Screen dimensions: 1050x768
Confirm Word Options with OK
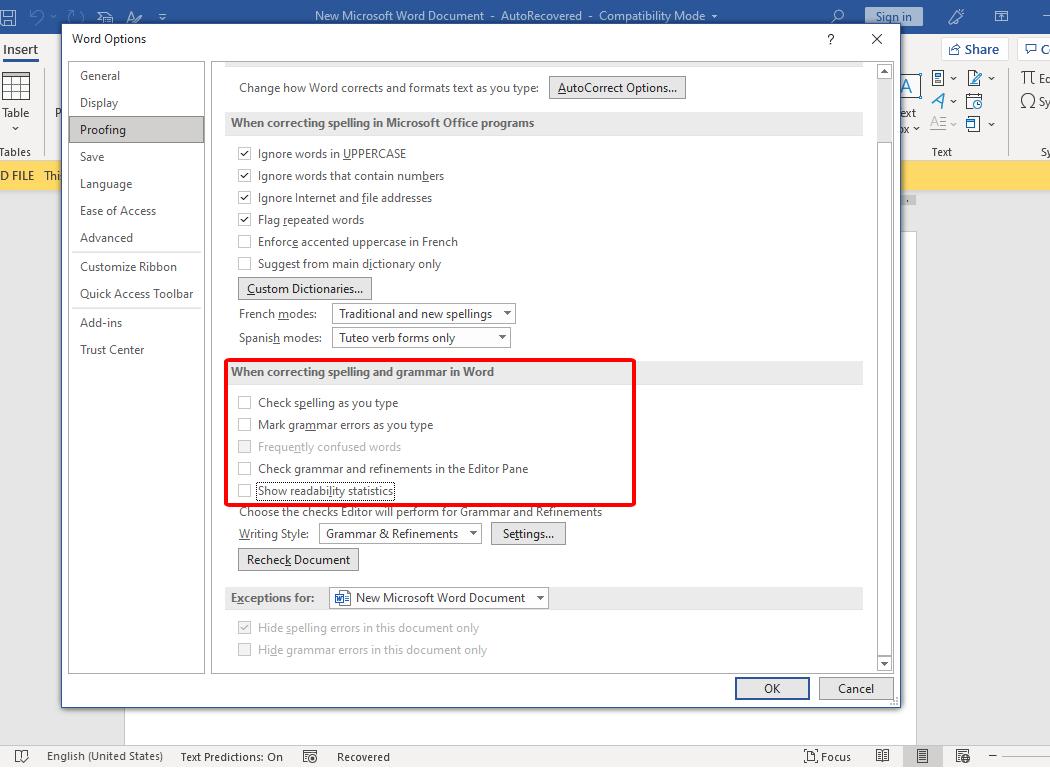pyautogui.click(x=772, y=688)
